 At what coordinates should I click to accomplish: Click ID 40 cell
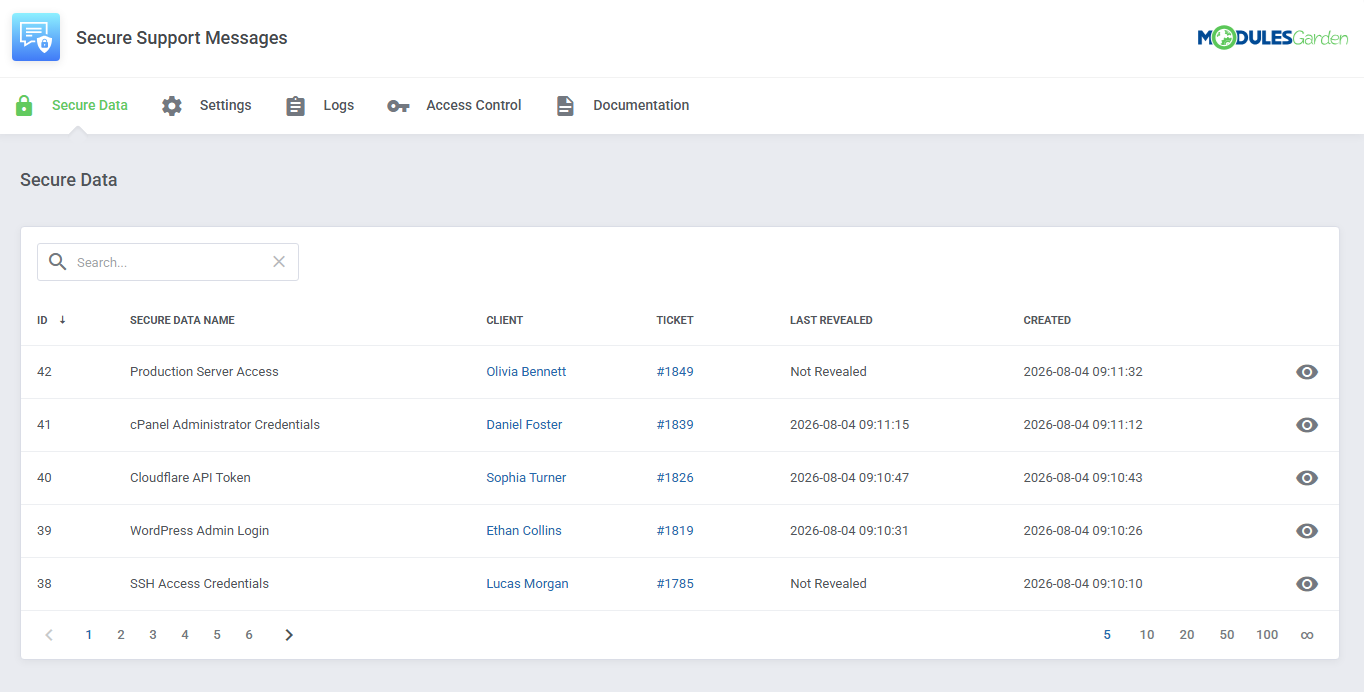[44, 478]
